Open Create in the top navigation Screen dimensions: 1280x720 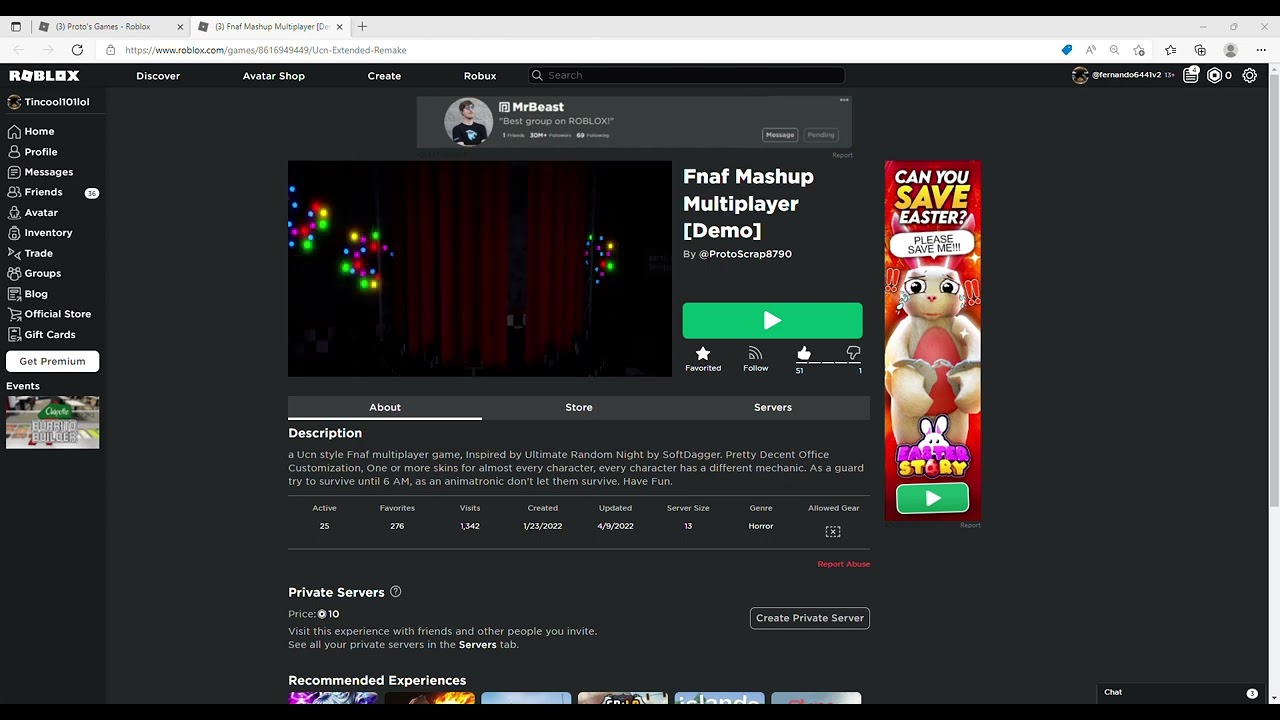pyautogui.click(x=384, y=76)
